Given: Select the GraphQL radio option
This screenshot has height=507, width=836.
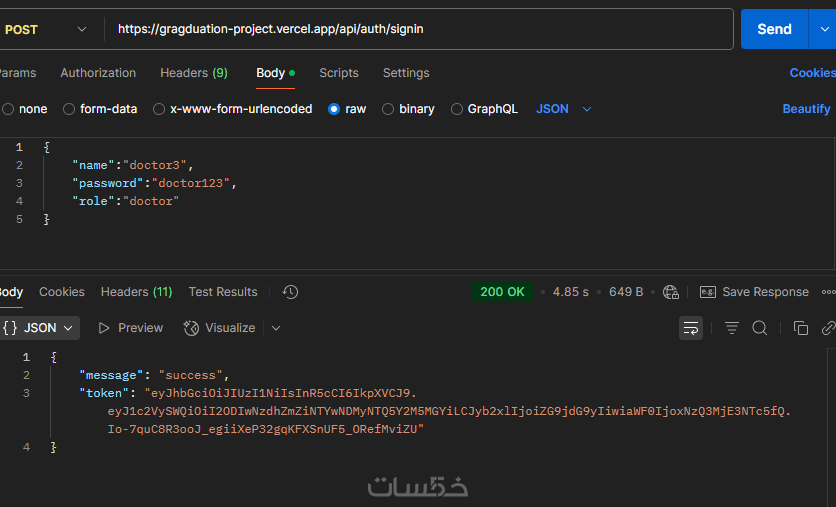Looking at the screenshot, I should tap(457, 109).
